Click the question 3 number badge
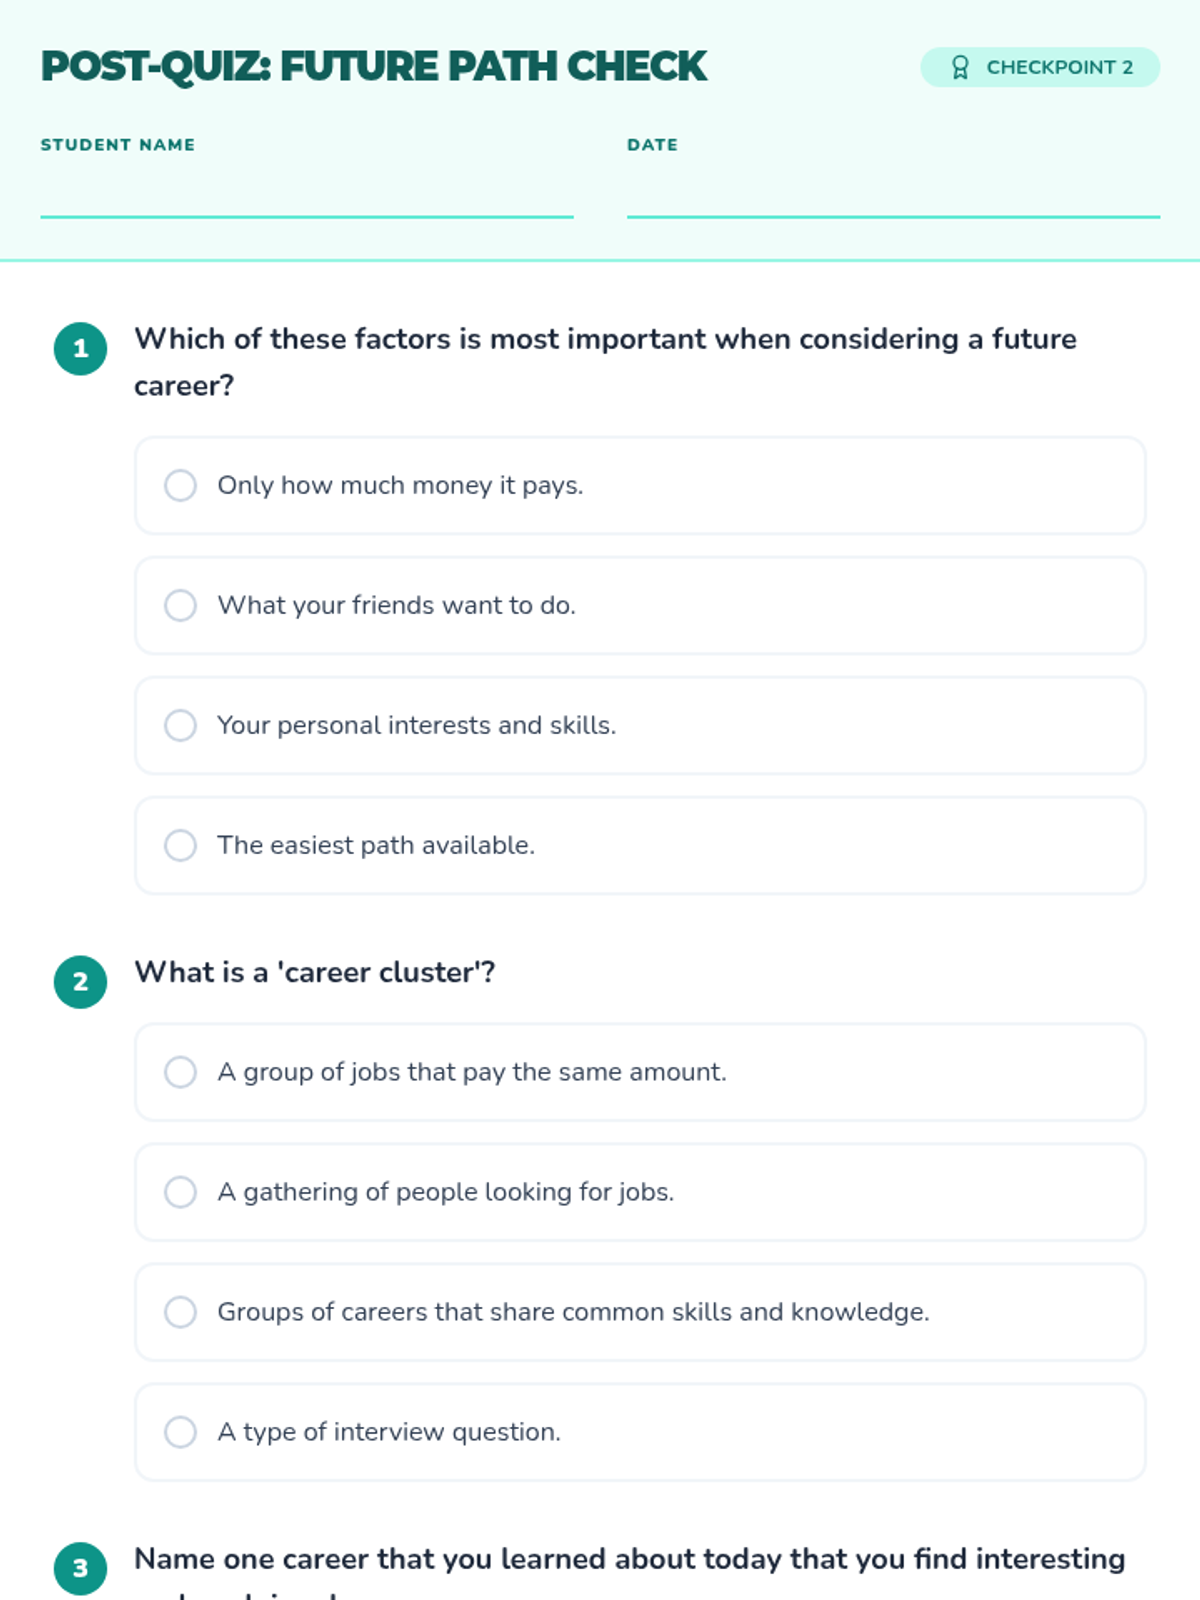Screen dimensions: 1200x1600 80,1569
